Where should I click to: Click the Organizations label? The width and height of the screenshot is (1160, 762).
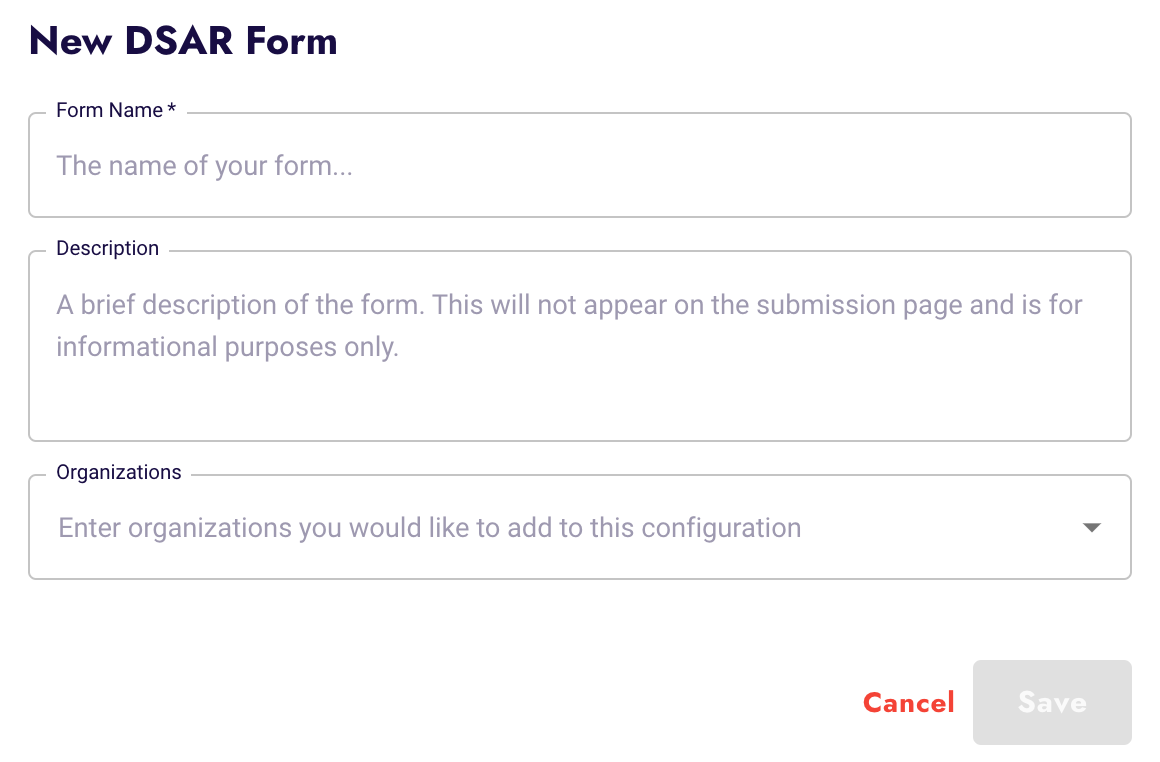pos(118,472)
